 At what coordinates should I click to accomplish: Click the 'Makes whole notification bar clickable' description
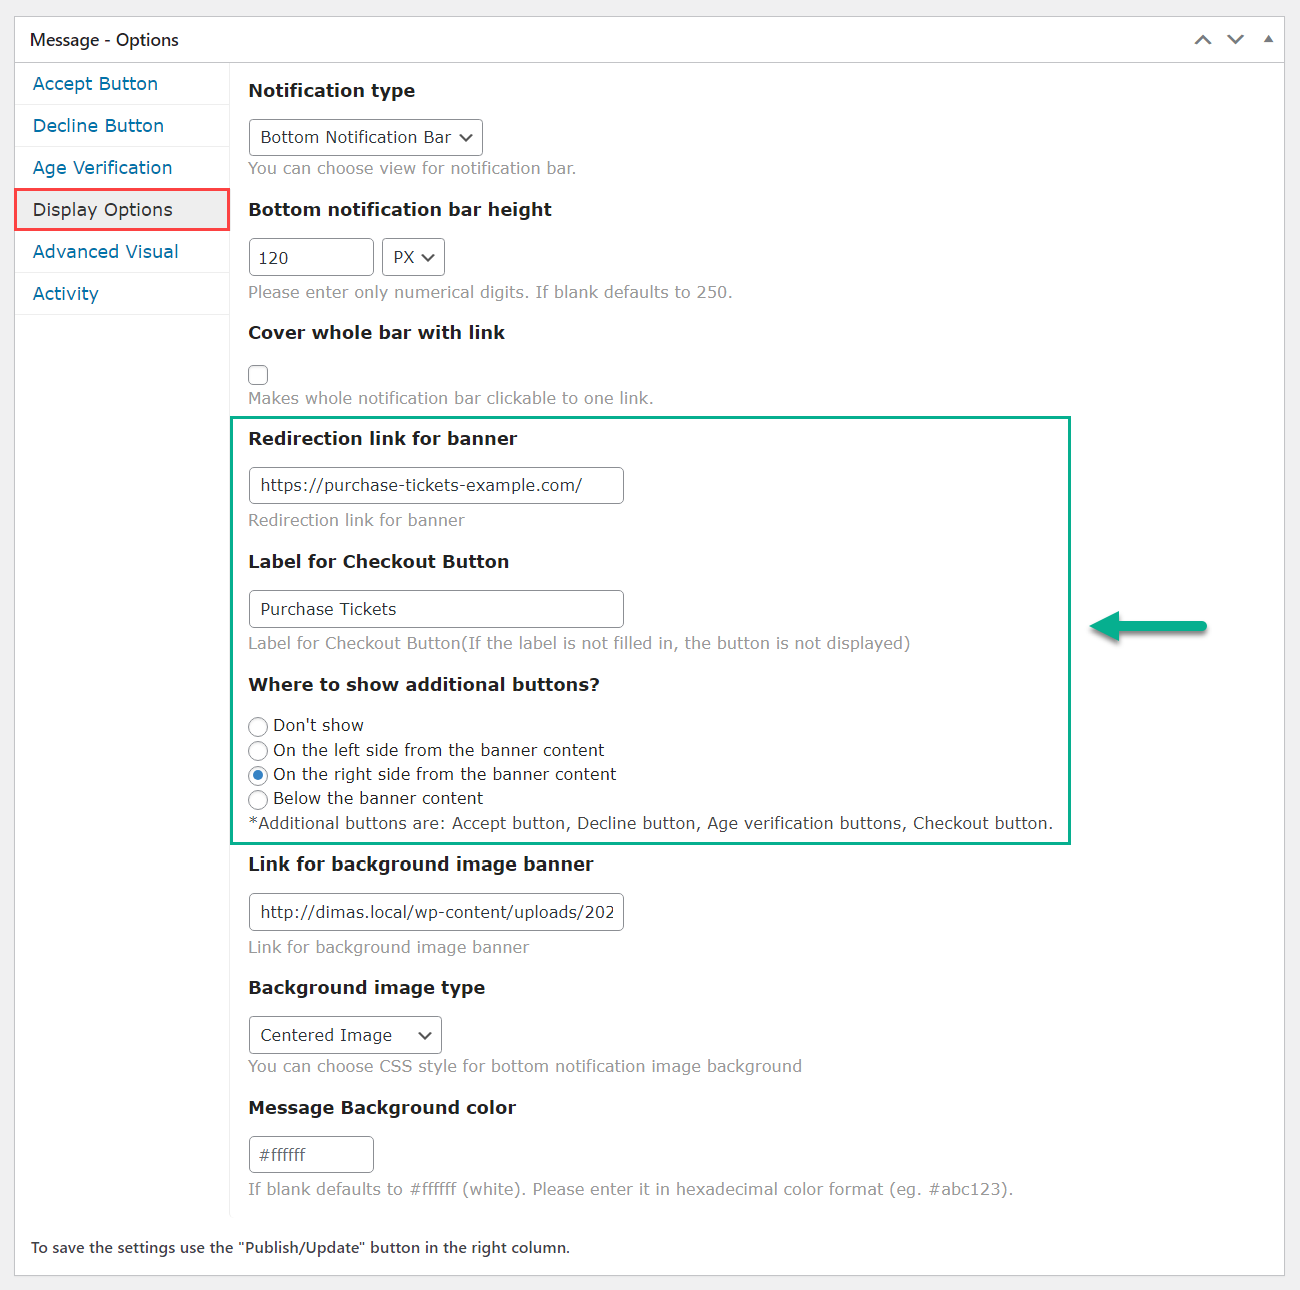[451, 398]
